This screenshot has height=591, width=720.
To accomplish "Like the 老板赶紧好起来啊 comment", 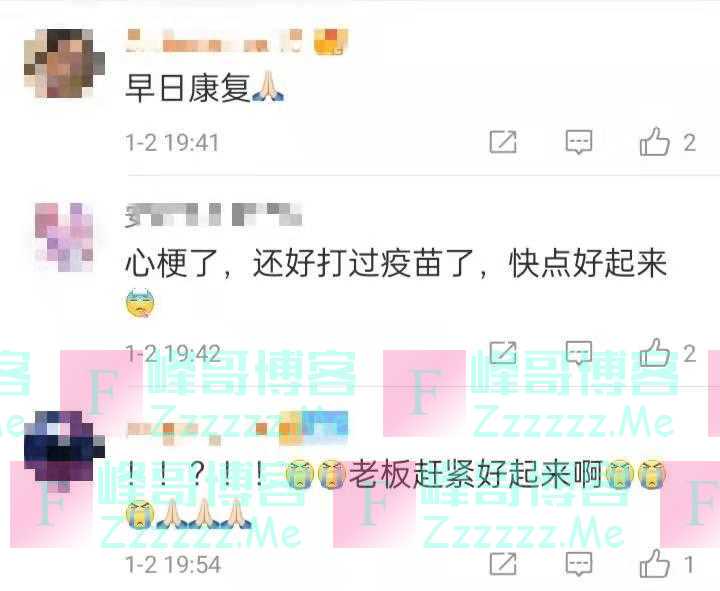I will coord(654,563).
